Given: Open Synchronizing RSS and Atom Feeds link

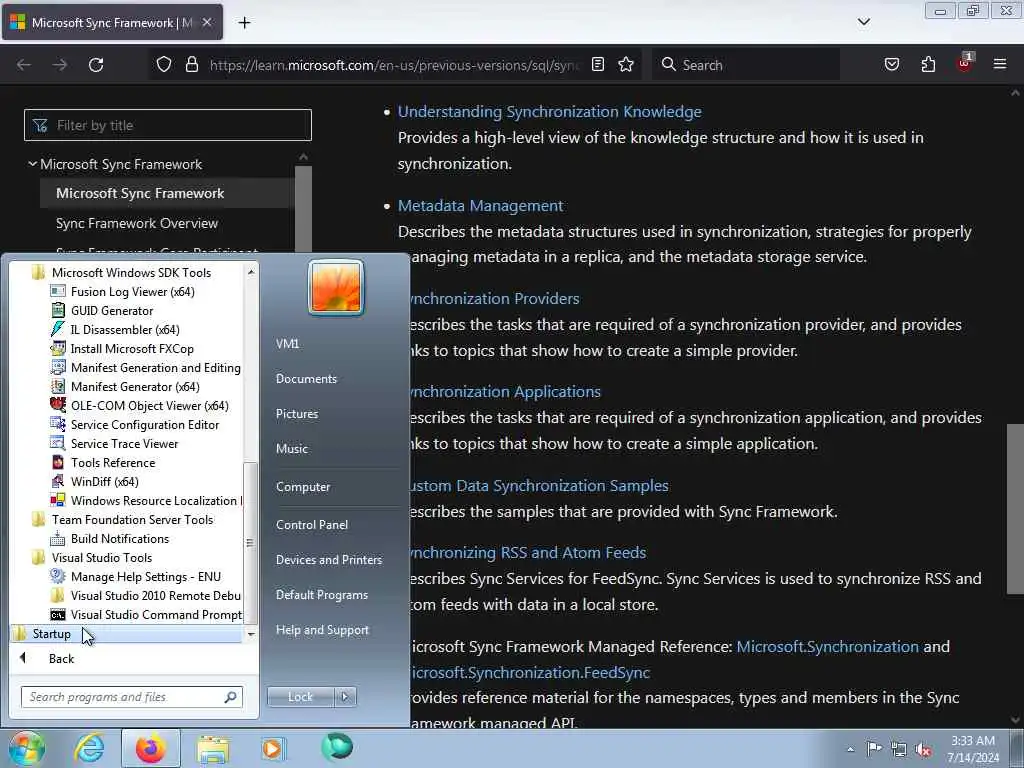Looking at the screenshot, I should tap(528, 552).
